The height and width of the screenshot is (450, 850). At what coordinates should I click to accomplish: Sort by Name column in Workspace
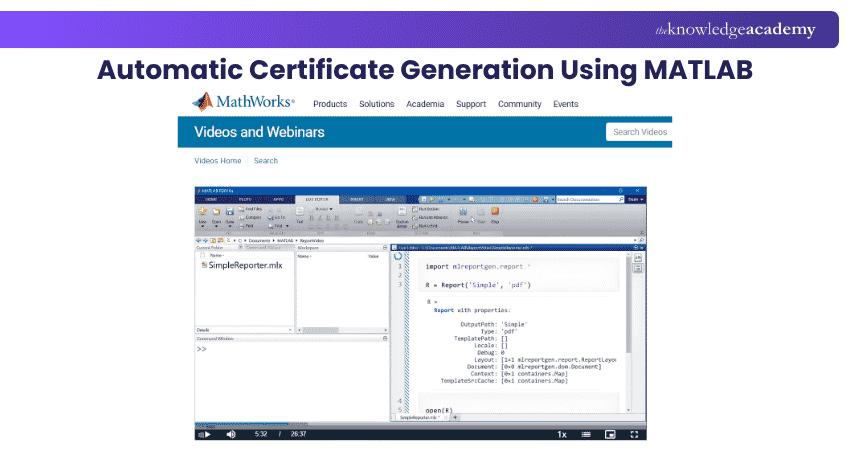305,256
